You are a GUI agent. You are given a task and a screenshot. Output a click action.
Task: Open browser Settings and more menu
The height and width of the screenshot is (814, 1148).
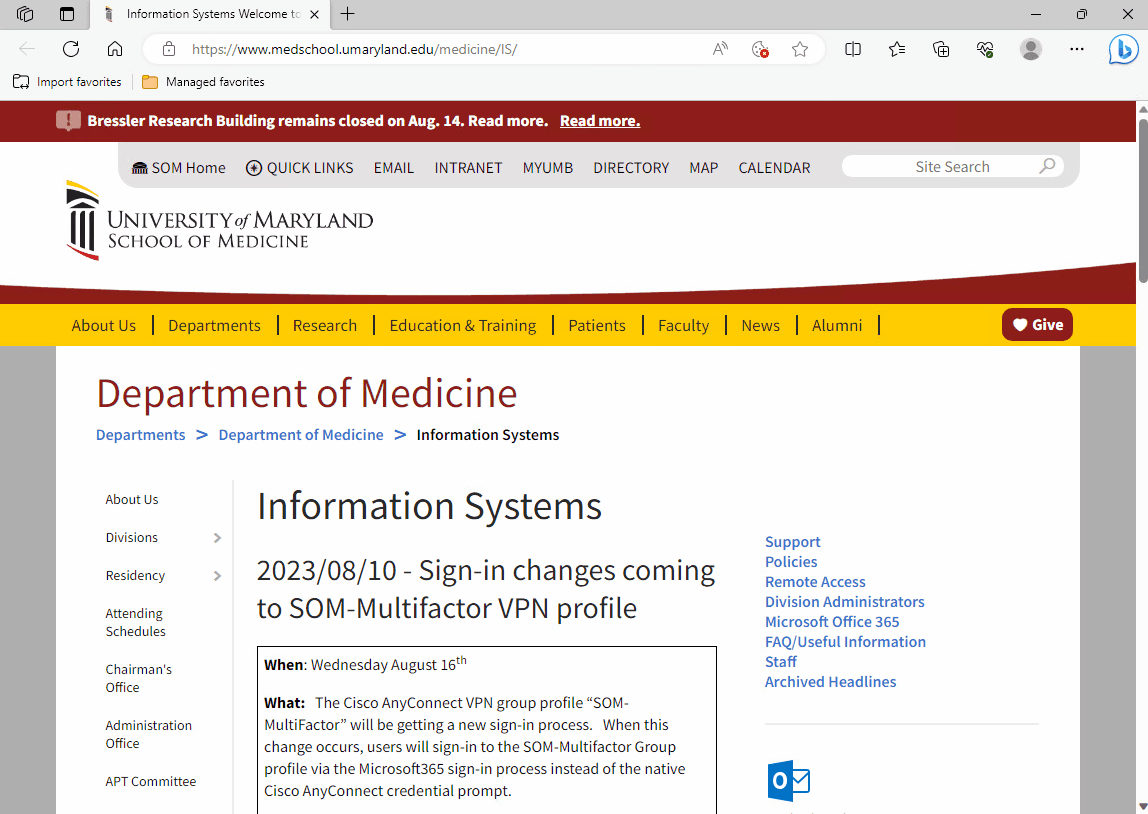coord(1077,49)
